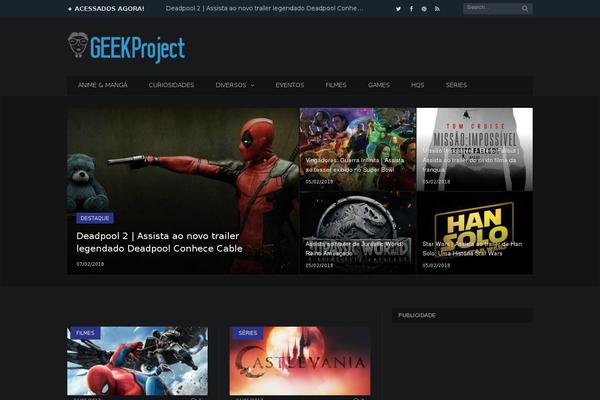Click the Séries badge on Castlevania card
600x400 pixels.
[248, 333]
